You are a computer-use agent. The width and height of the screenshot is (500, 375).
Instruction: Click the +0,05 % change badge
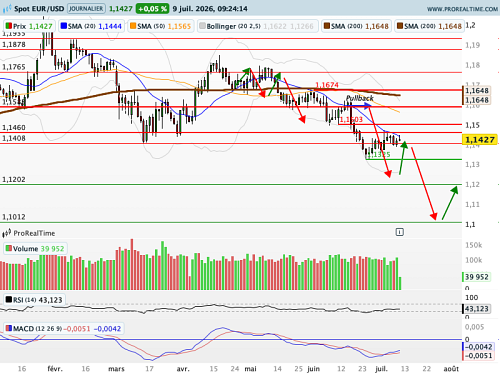[152, 9]
